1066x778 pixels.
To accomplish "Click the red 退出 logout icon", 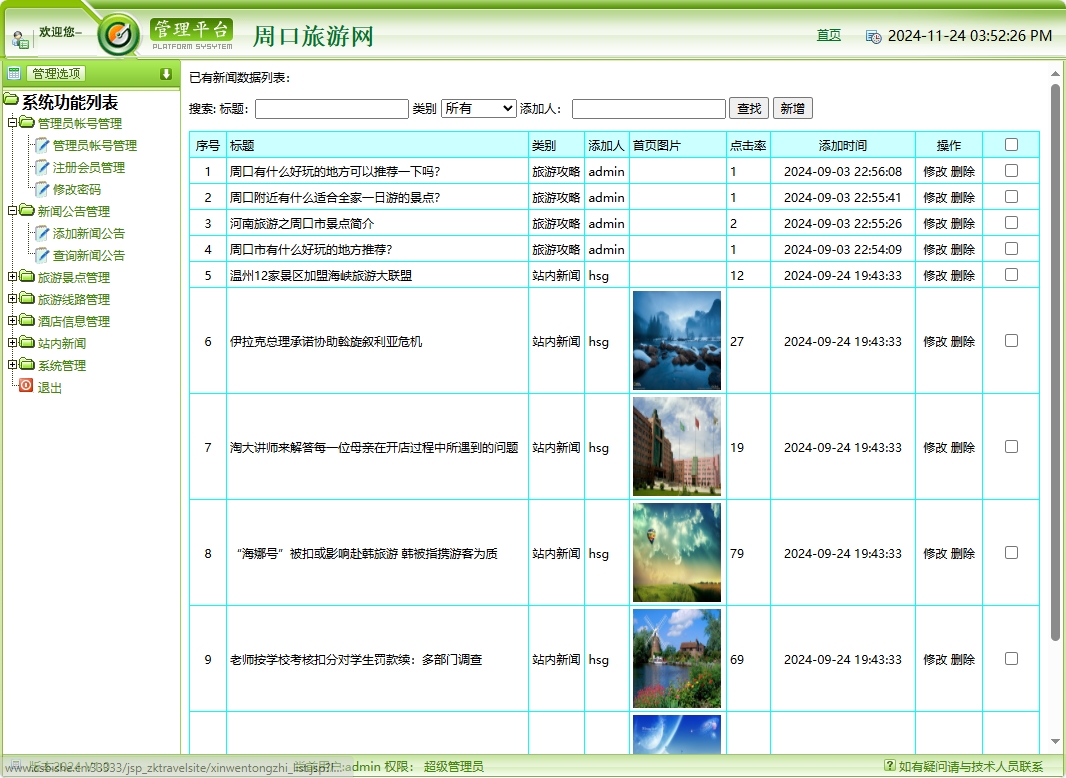I will 24,387.
